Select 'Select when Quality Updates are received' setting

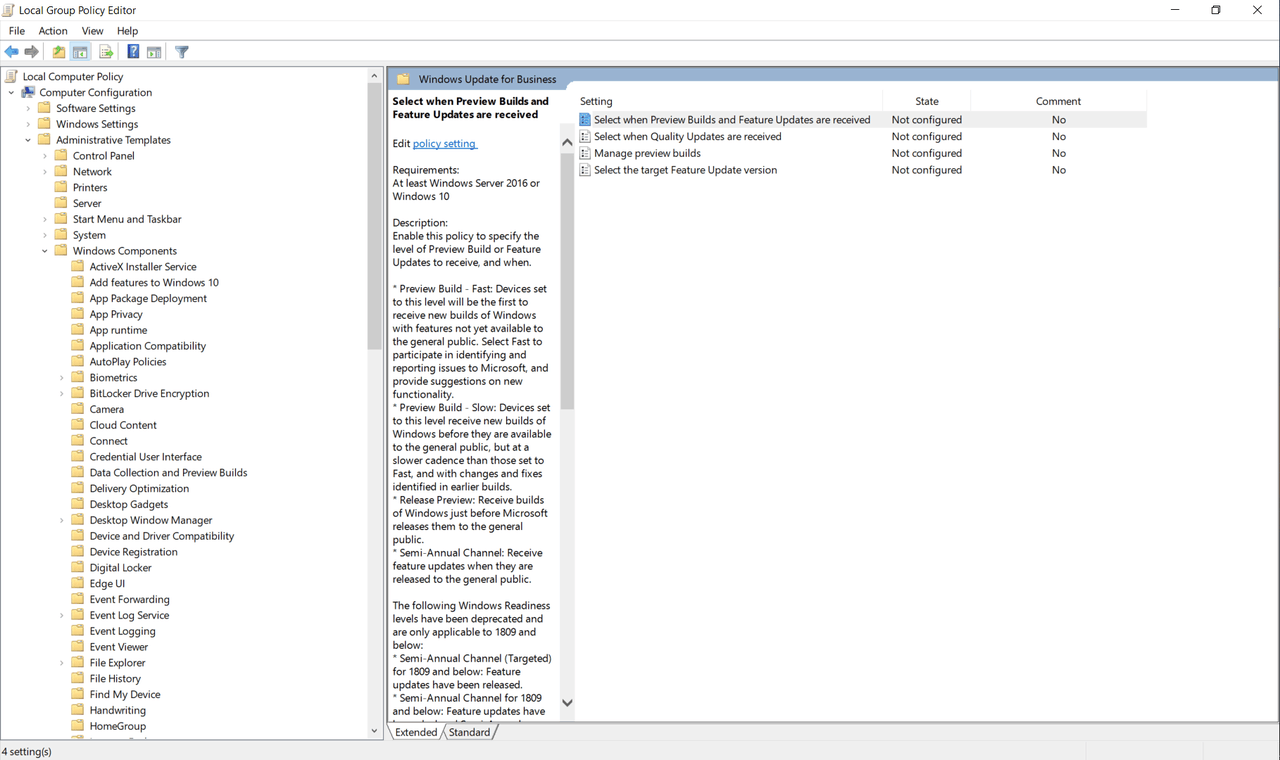click(x=688, y=137)
